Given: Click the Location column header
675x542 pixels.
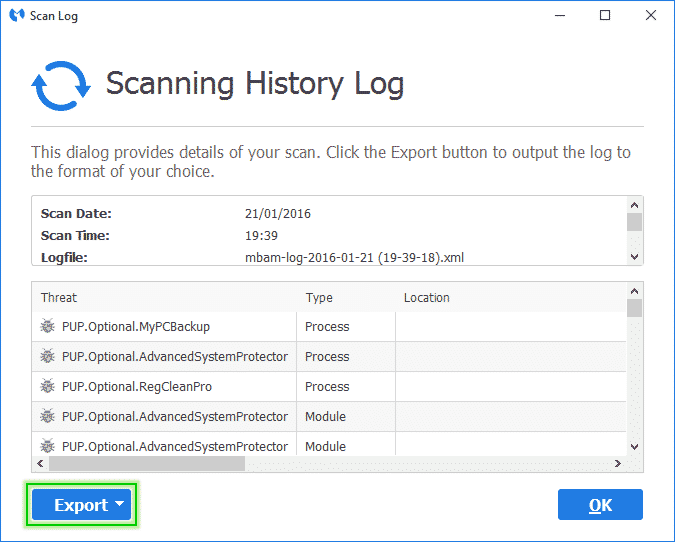Looking at the screenshot, I should point(426,298).
